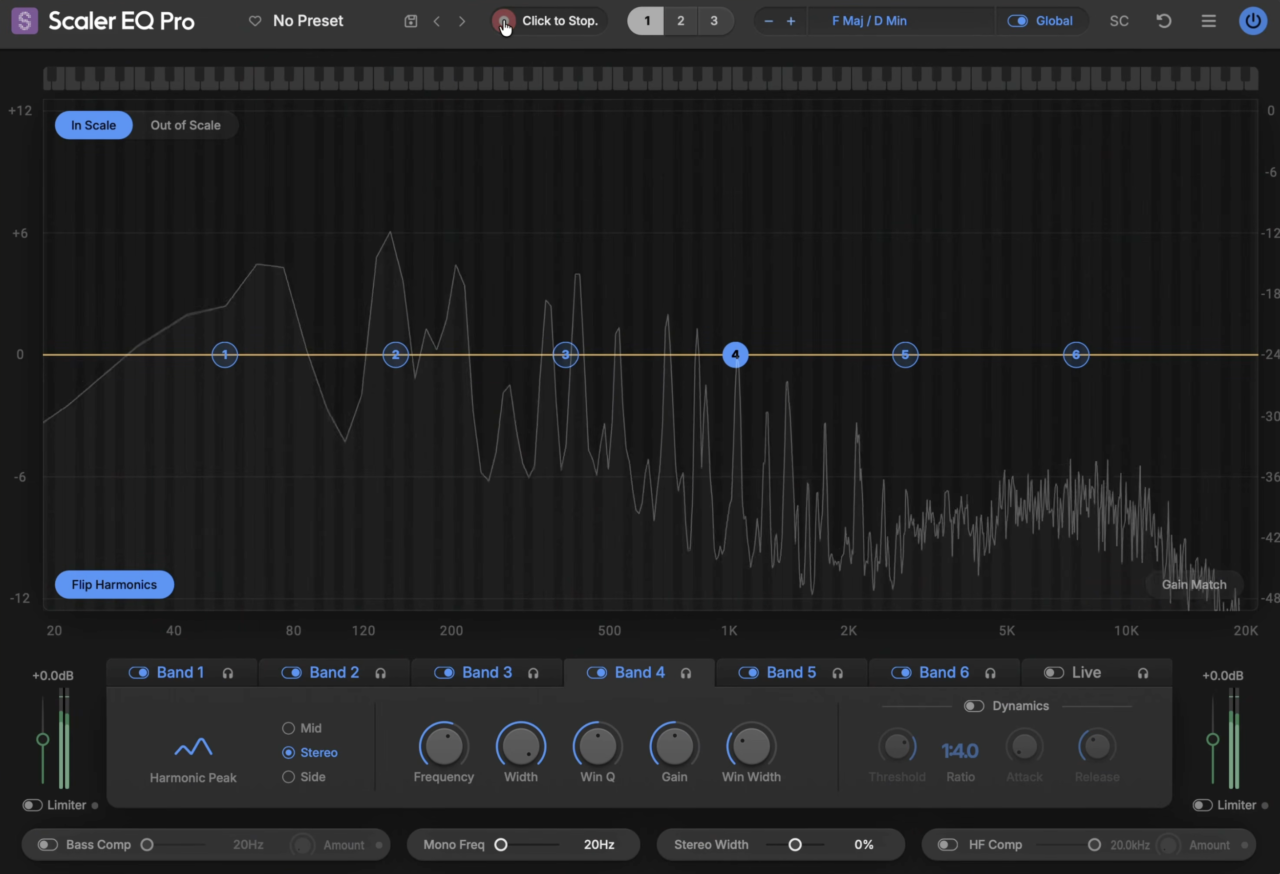The width and height of the screenshot is (1280, 874).
Task: Click the save preset icon
Action: click(410, 21)
